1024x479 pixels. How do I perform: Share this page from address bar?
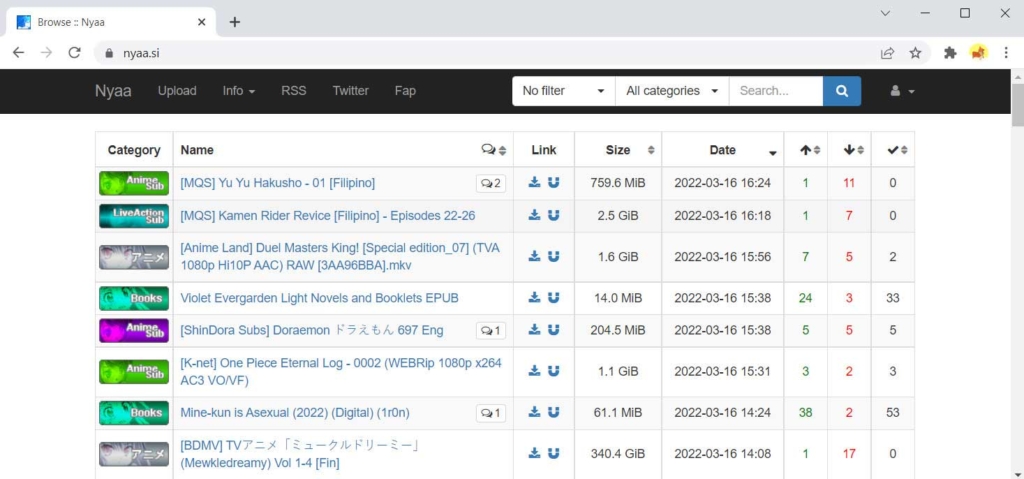pyautogui.click(x=888, y=54)
